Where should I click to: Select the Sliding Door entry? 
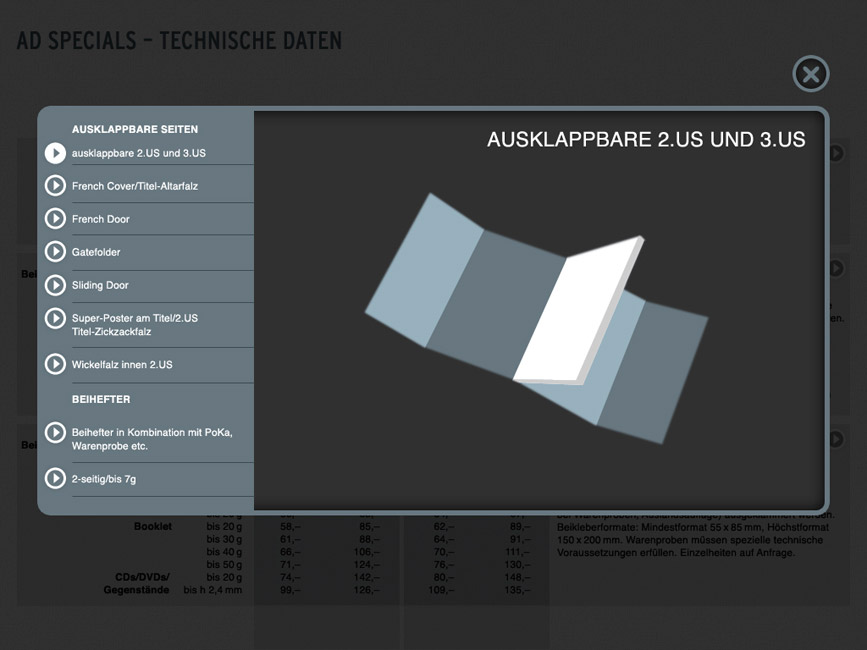100,285
